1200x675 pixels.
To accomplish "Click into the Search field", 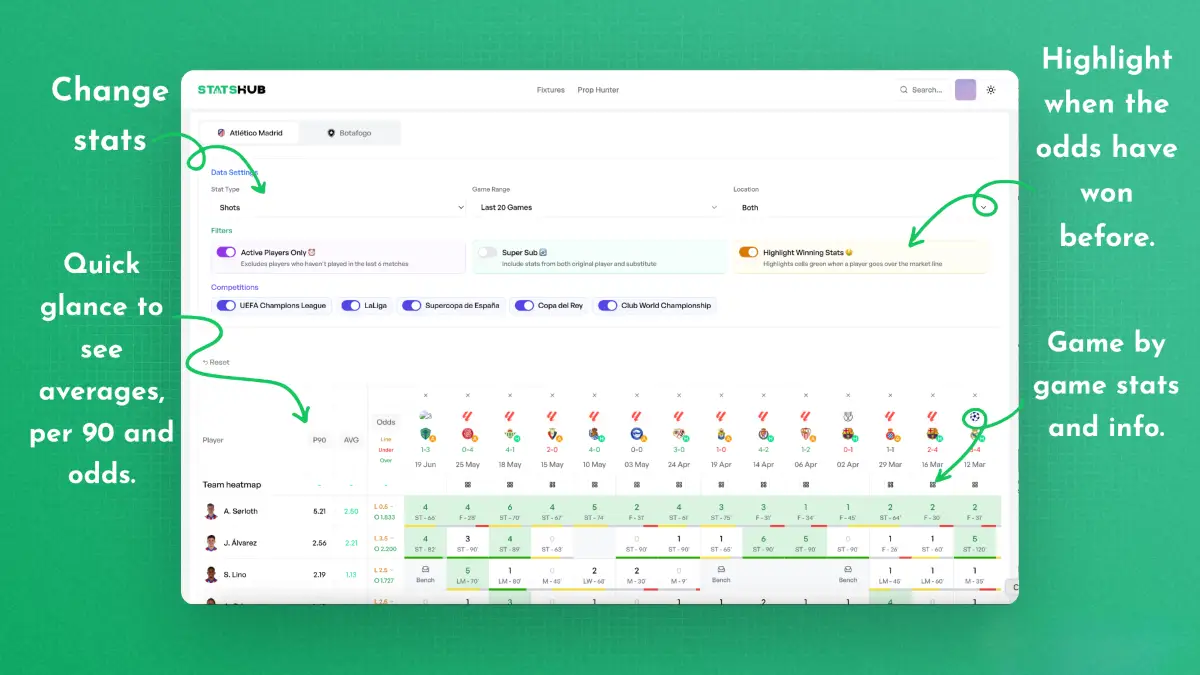I will pyautogui.click(x=925, y=90).
